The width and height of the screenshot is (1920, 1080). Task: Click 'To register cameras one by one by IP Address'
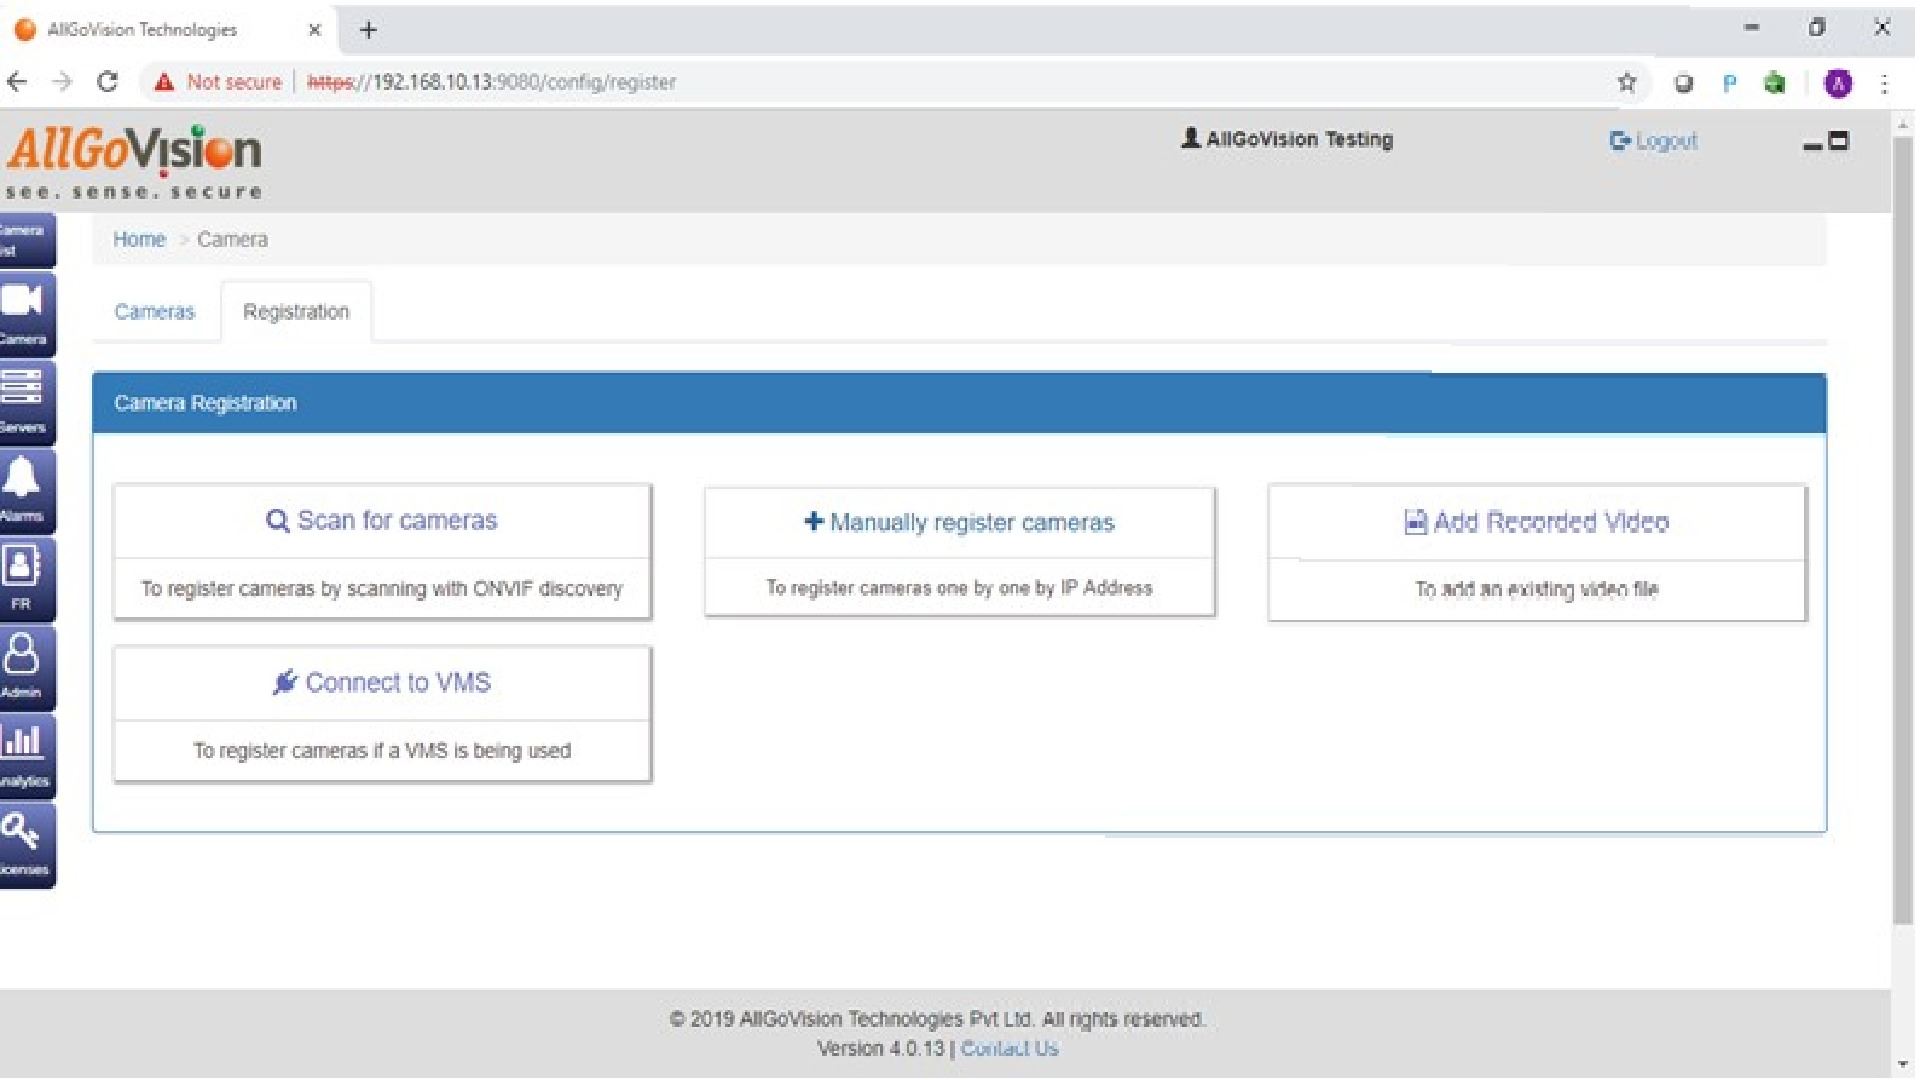pyautogui.click(x=959, y=588)
